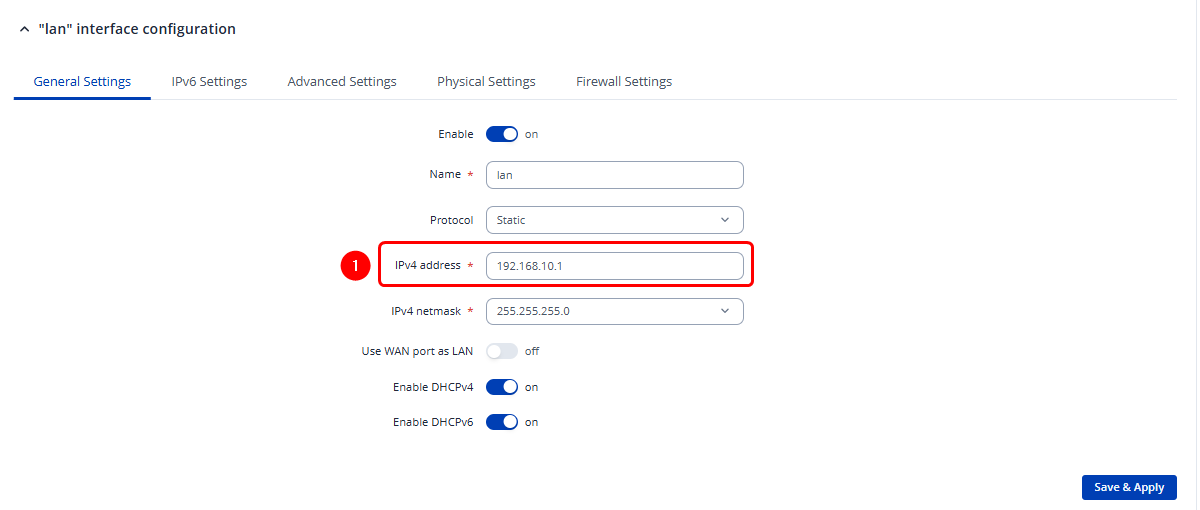Click the red numbered marker 1
This screenshot has width=1200, height=510.
[x=355, y=266]
